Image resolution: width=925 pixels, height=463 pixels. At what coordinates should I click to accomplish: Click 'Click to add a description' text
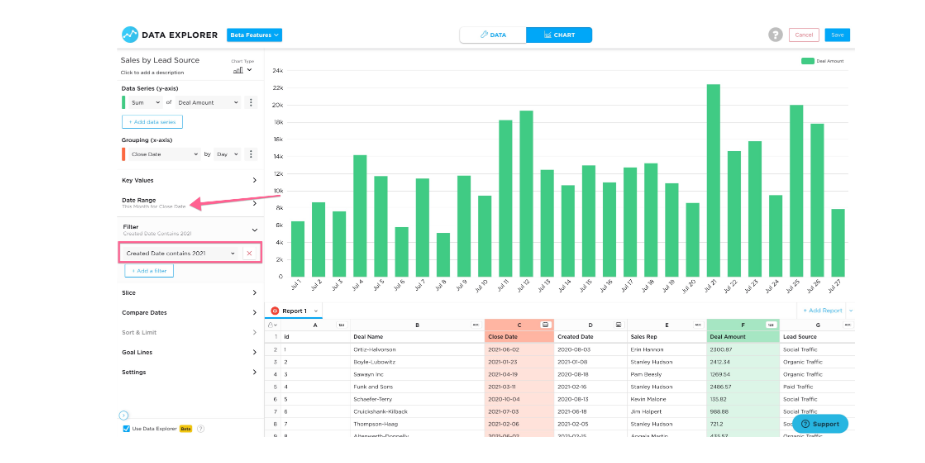tap(152, 73)
